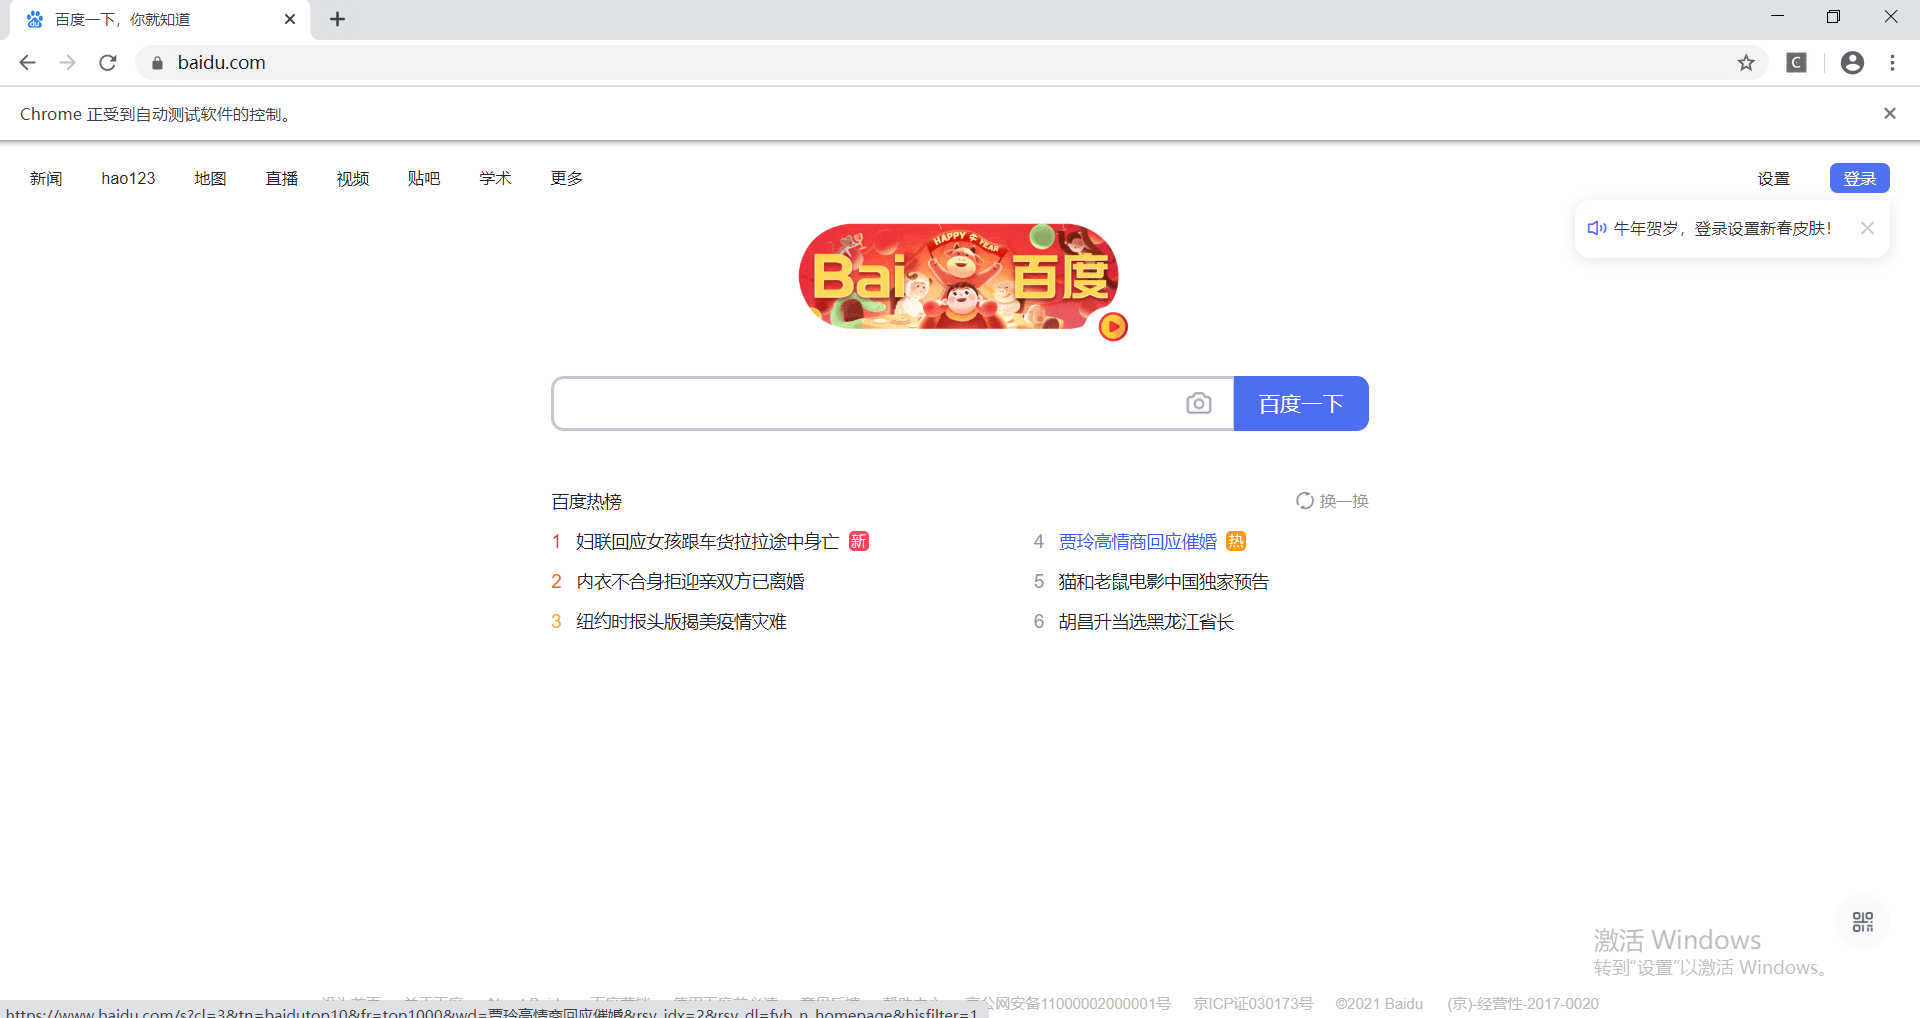Click the 热 badge beside 贾玲高情商回应催婚
Screen dimensions: 1920x1018
1236,541
